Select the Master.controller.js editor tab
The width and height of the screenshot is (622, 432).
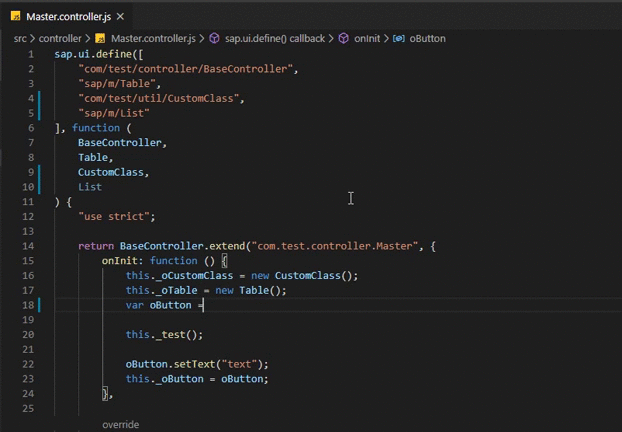coord(68,17)
